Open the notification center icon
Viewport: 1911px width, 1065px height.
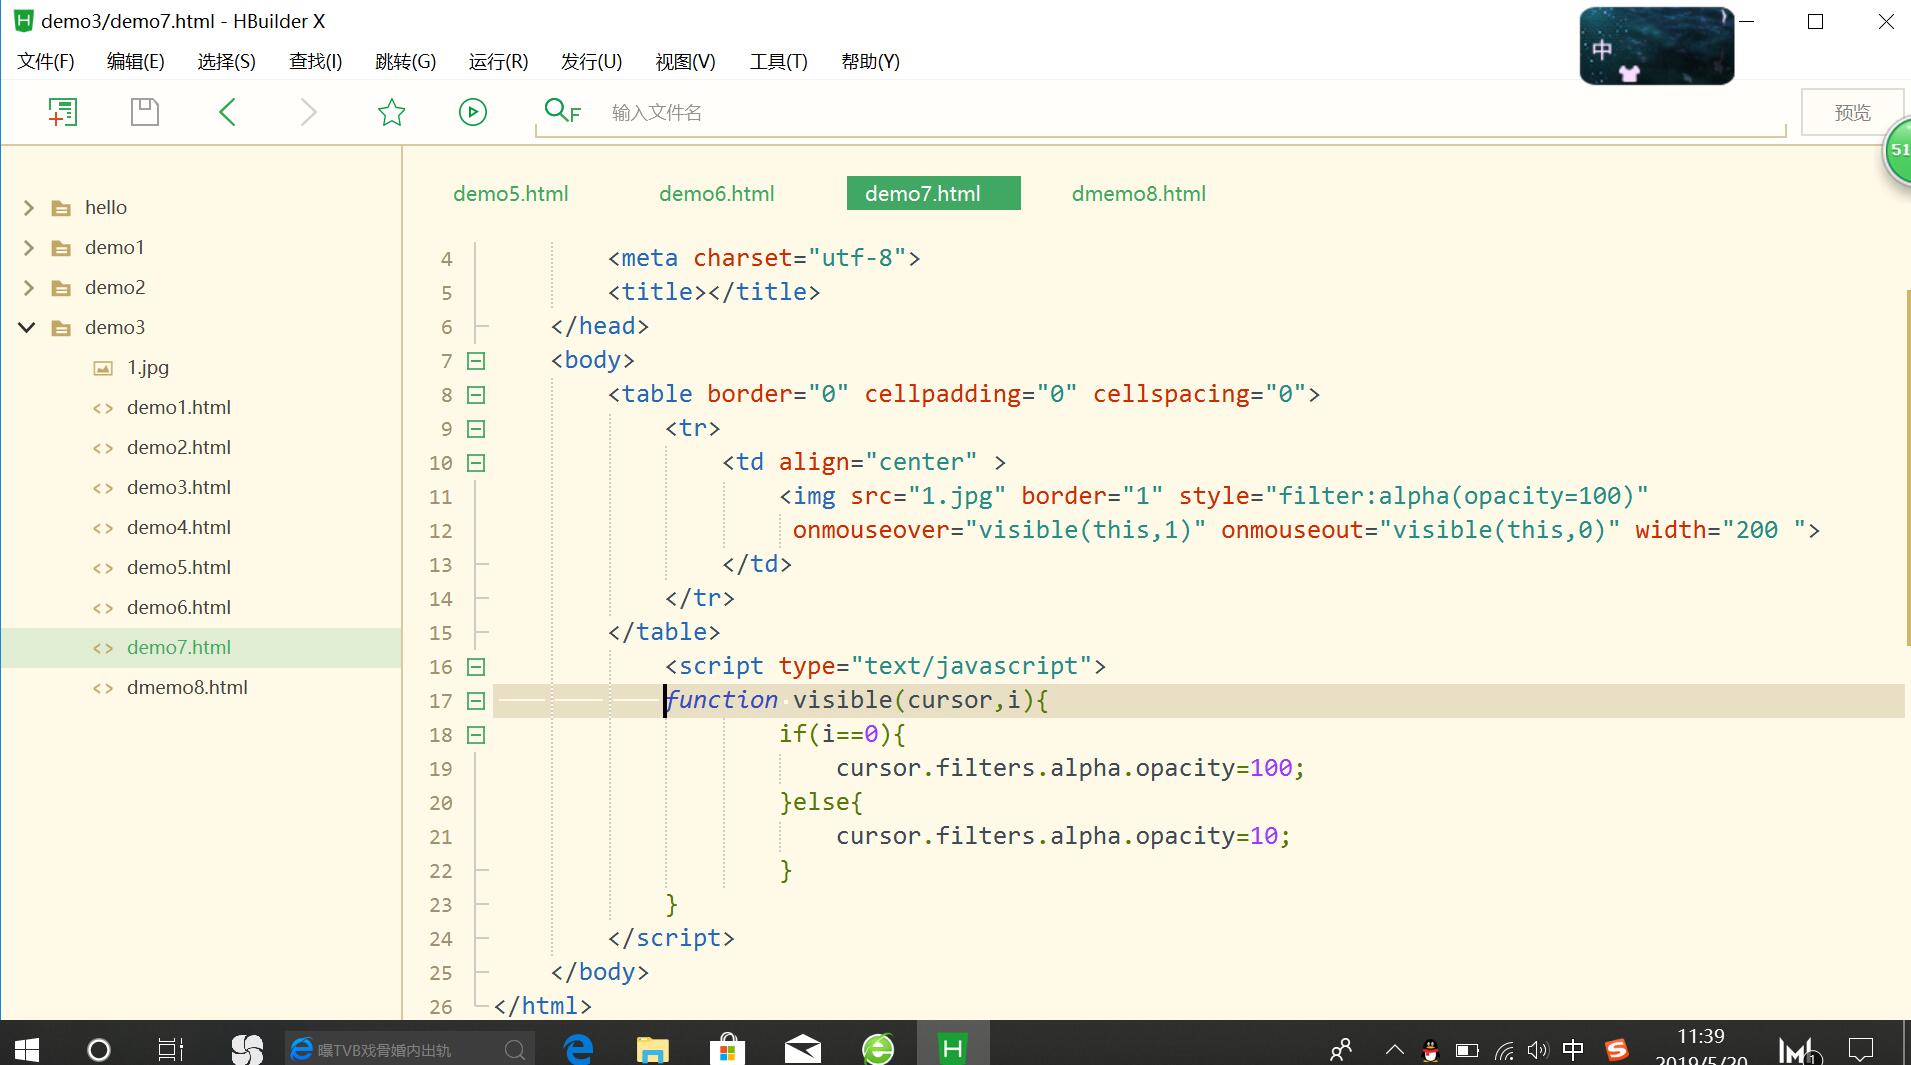[1861, 1050]
